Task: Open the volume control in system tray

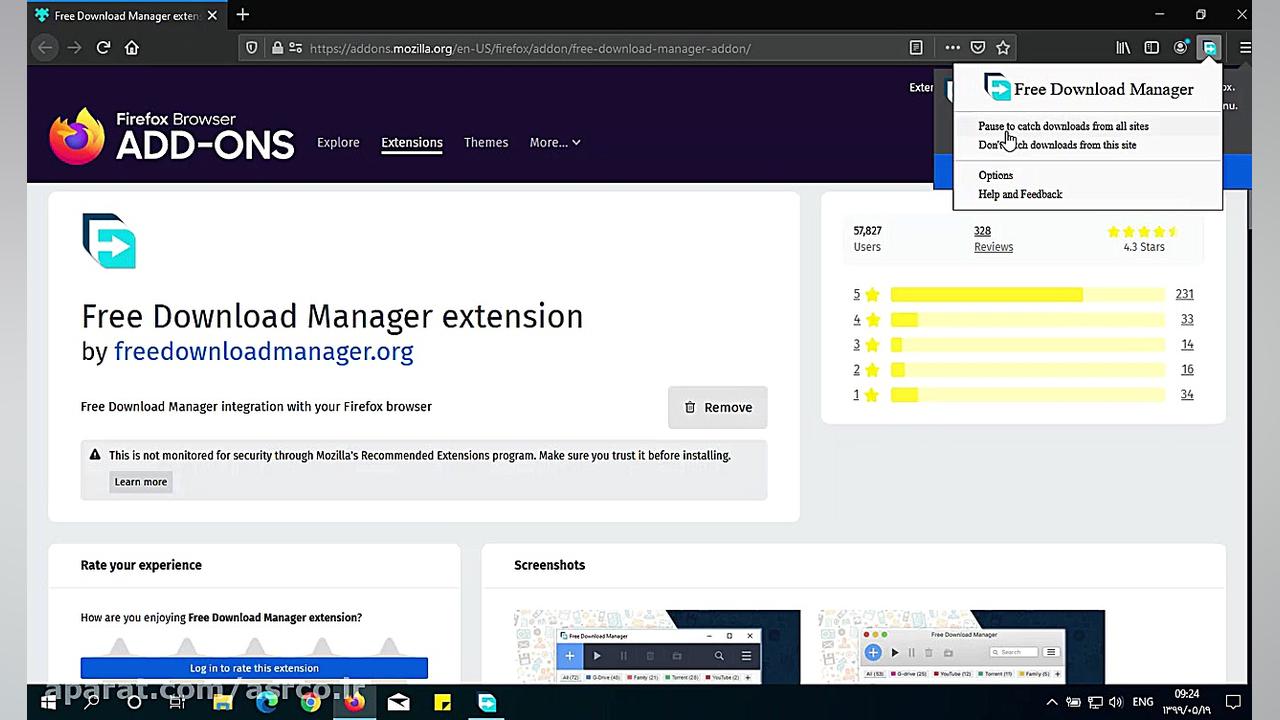Action: click(1117, 702)
